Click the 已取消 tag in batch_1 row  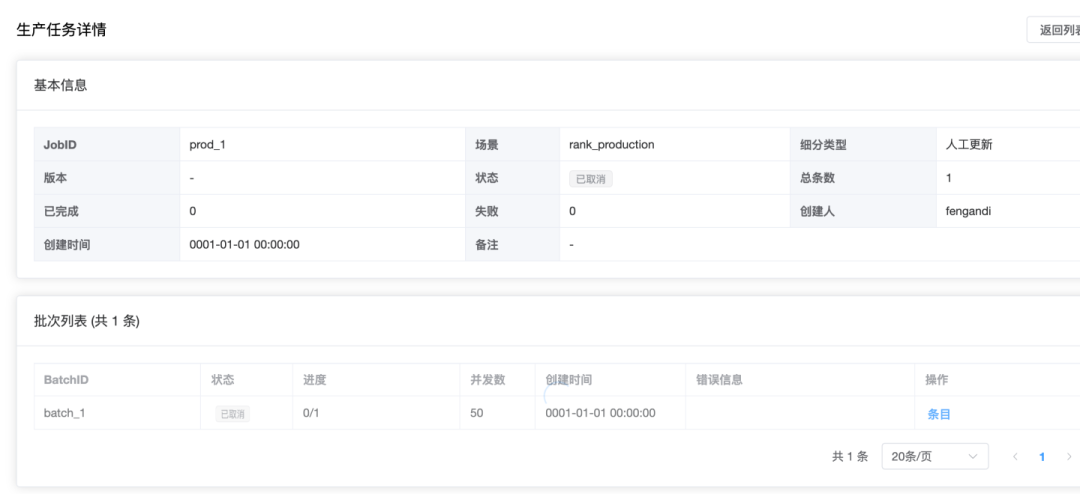232,414
